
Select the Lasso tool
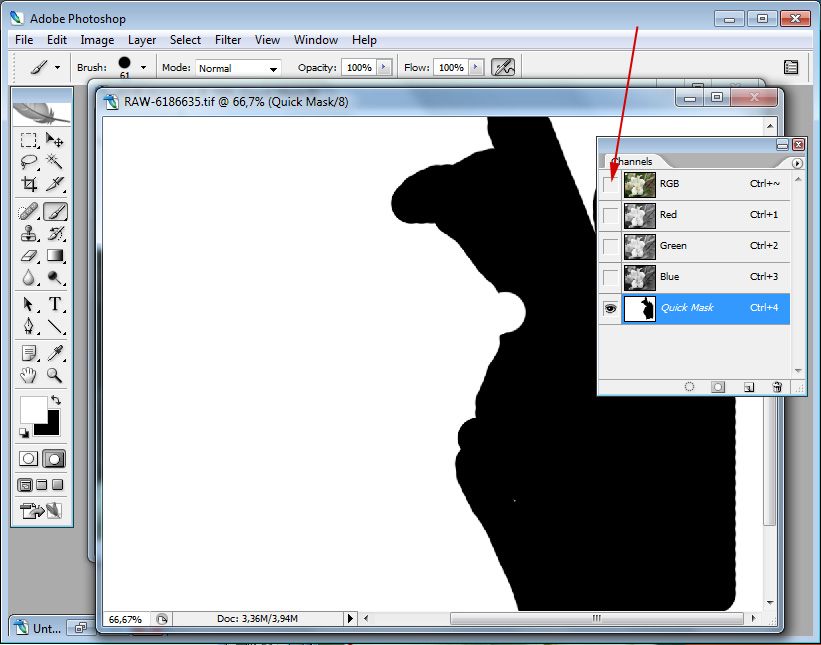coord(29,162)
